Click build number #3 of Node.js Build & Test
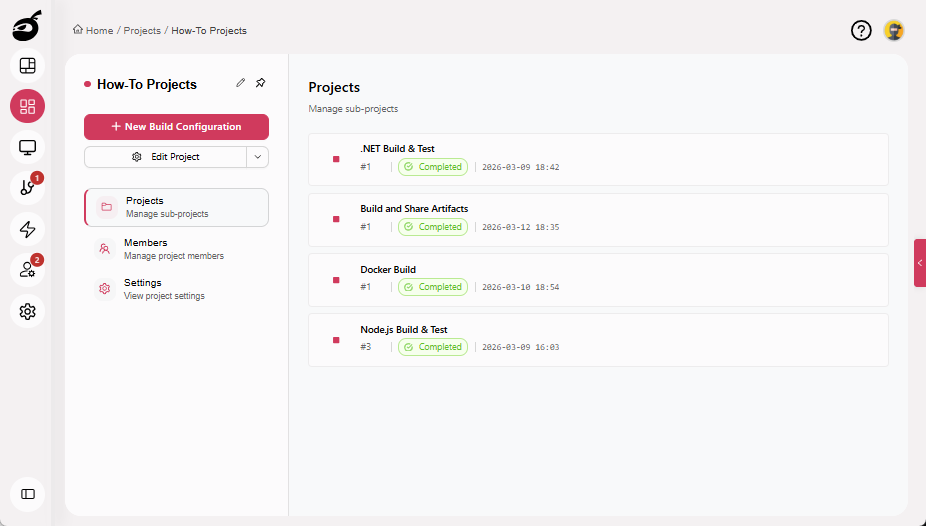This screenshot has height=526, width=926. point(366,347)
